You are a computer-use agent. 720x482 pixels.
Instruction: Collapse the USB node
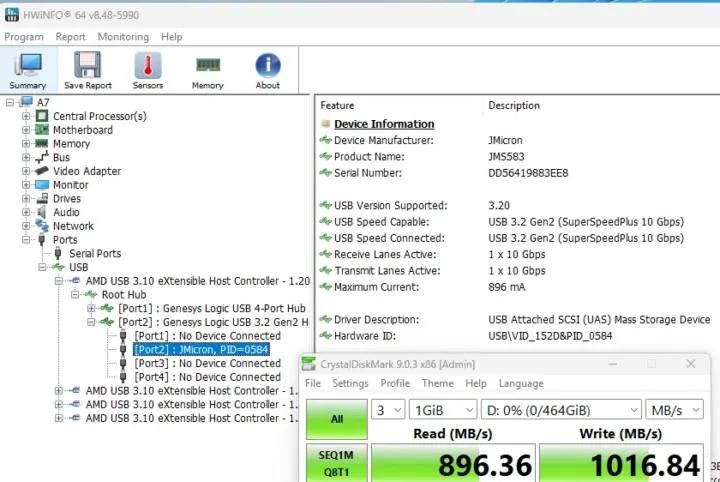tap(43, 267)
